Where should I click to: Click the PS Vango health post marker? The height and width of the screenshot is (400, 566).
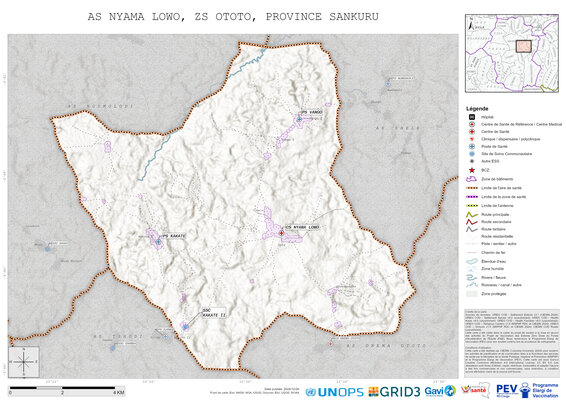click(299, 119)
